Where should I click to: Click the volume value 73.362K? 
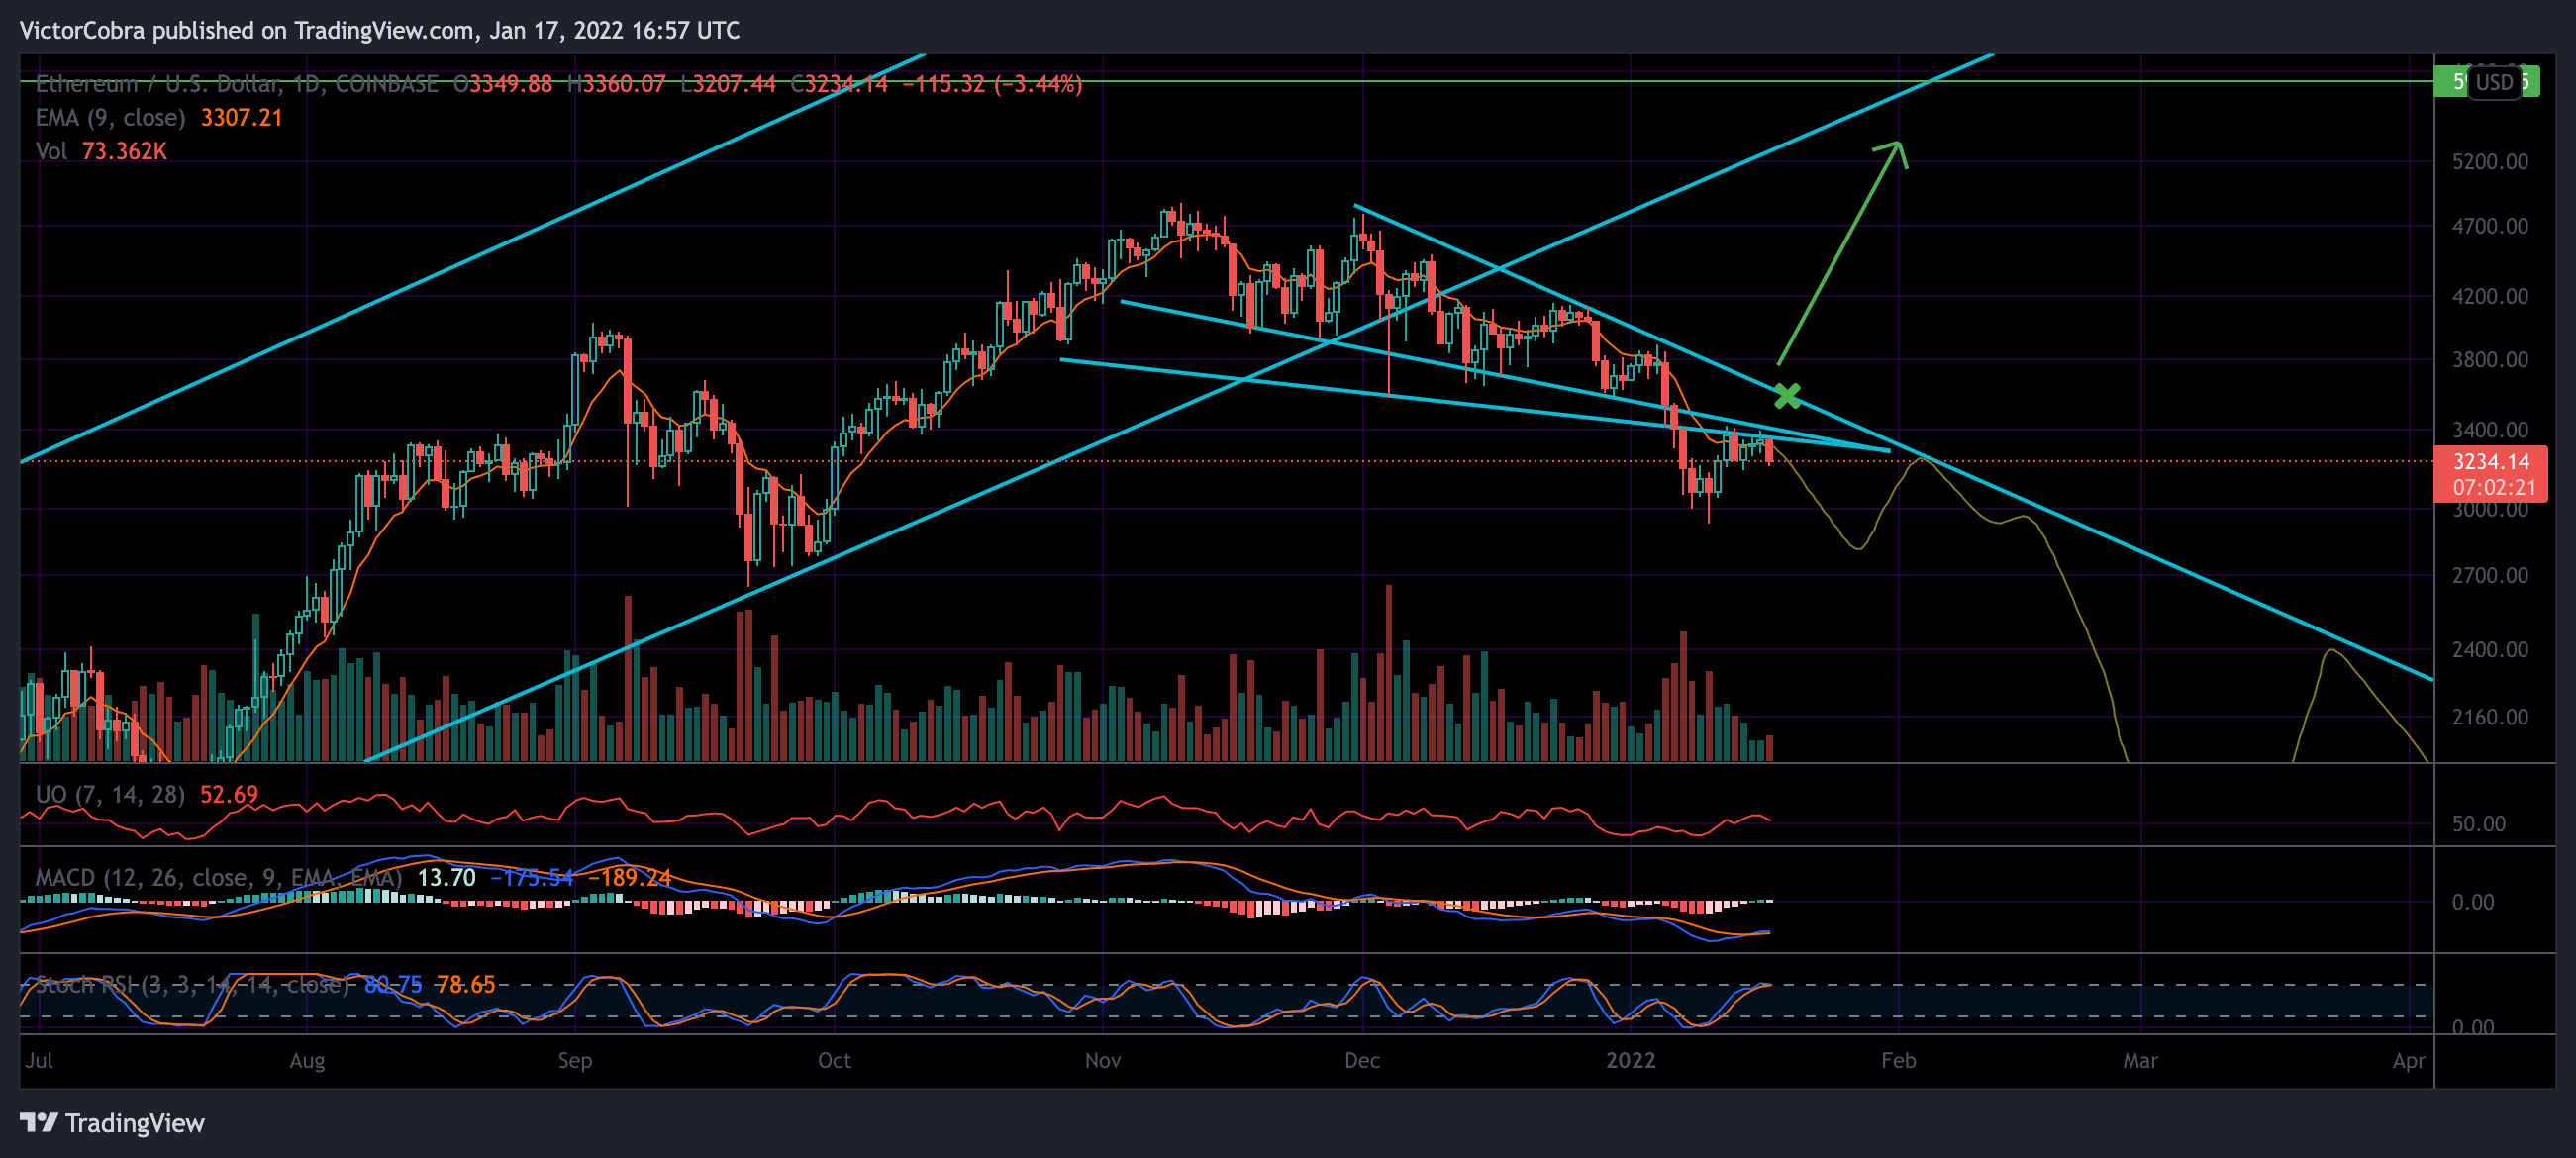point(124,151)
